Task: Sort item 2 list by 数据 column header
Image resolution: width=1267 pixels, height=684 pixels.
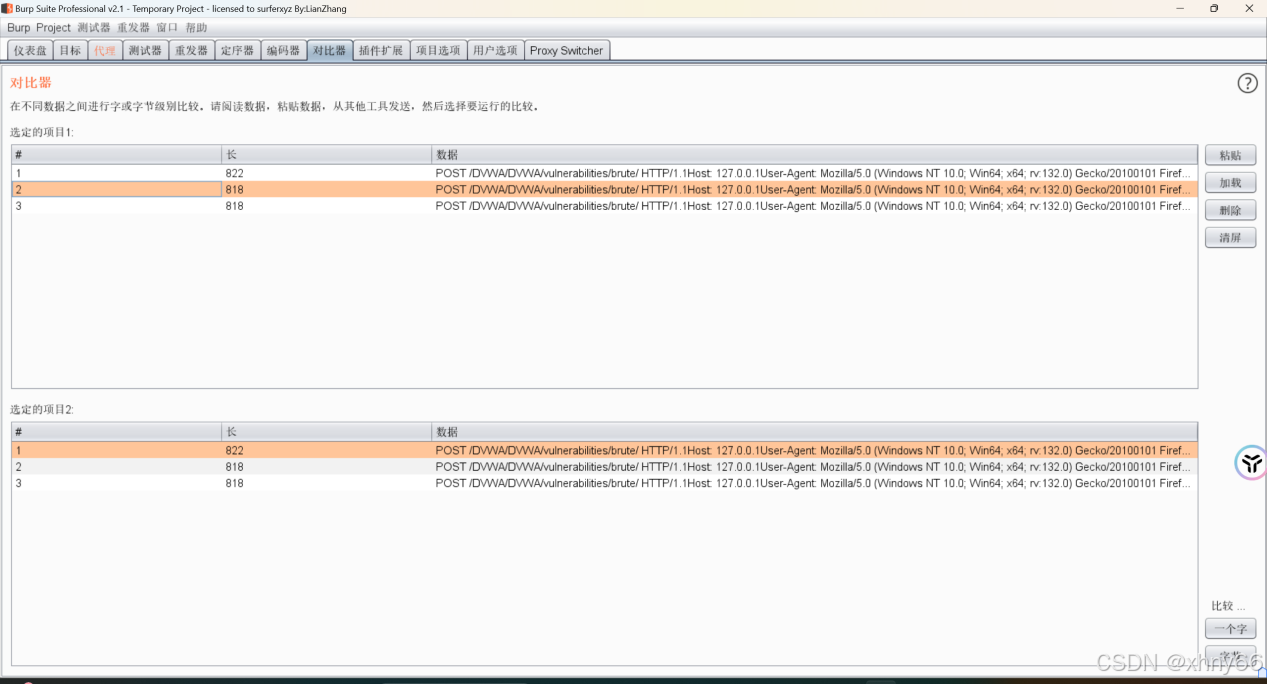Action: pyautogui.click(x=814, y=432)
